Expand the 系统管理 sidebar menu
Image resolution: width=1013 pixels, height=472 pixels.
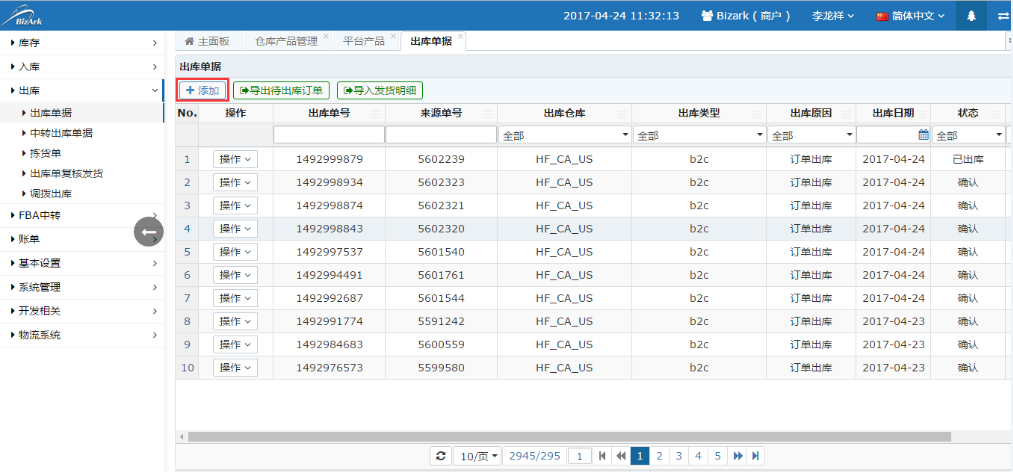(x=83, y=287)
